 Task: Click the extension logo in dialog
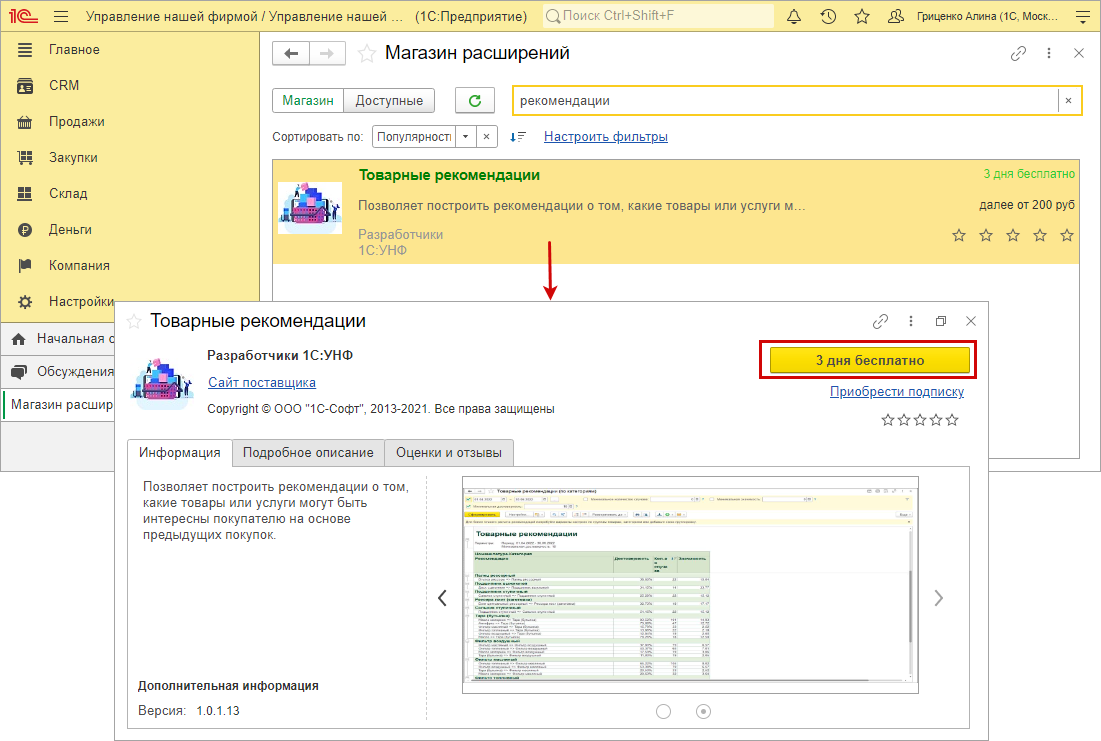[x=161, y=383]
